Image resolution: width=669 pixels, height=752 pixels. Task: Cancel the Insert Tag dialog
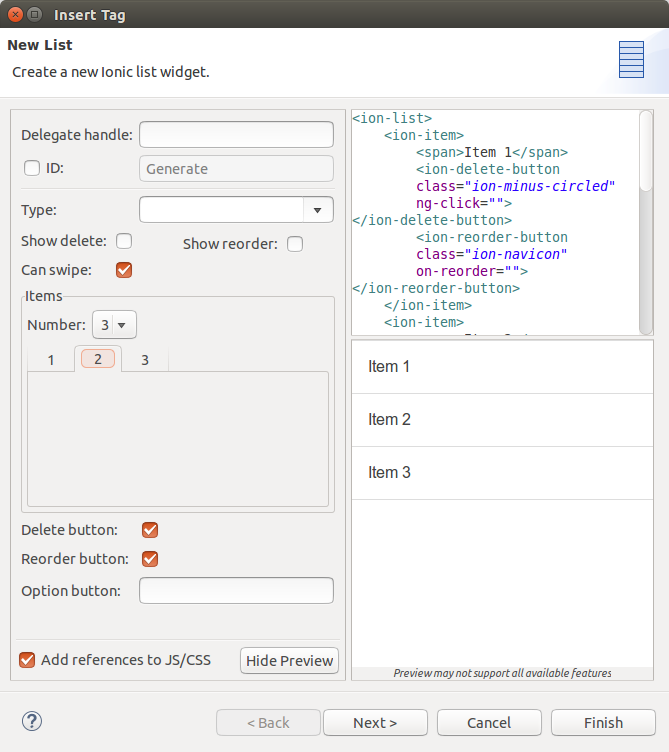point(489,722)
